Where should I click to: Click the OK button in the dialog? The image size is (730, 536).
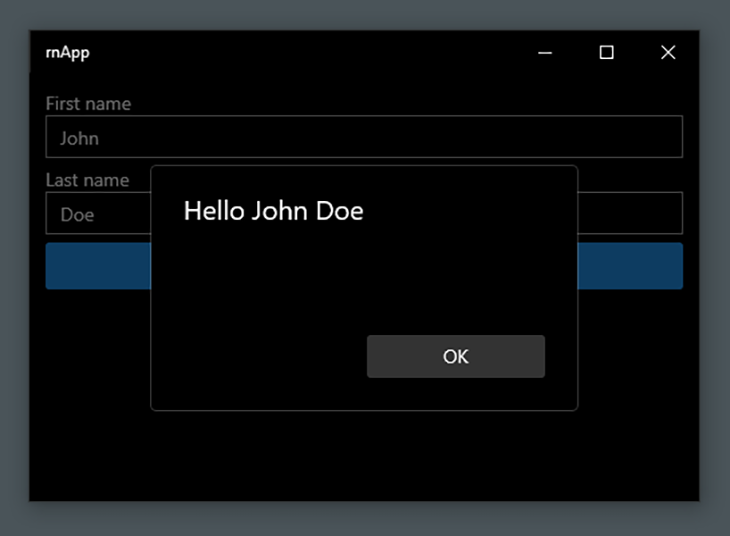455,357
